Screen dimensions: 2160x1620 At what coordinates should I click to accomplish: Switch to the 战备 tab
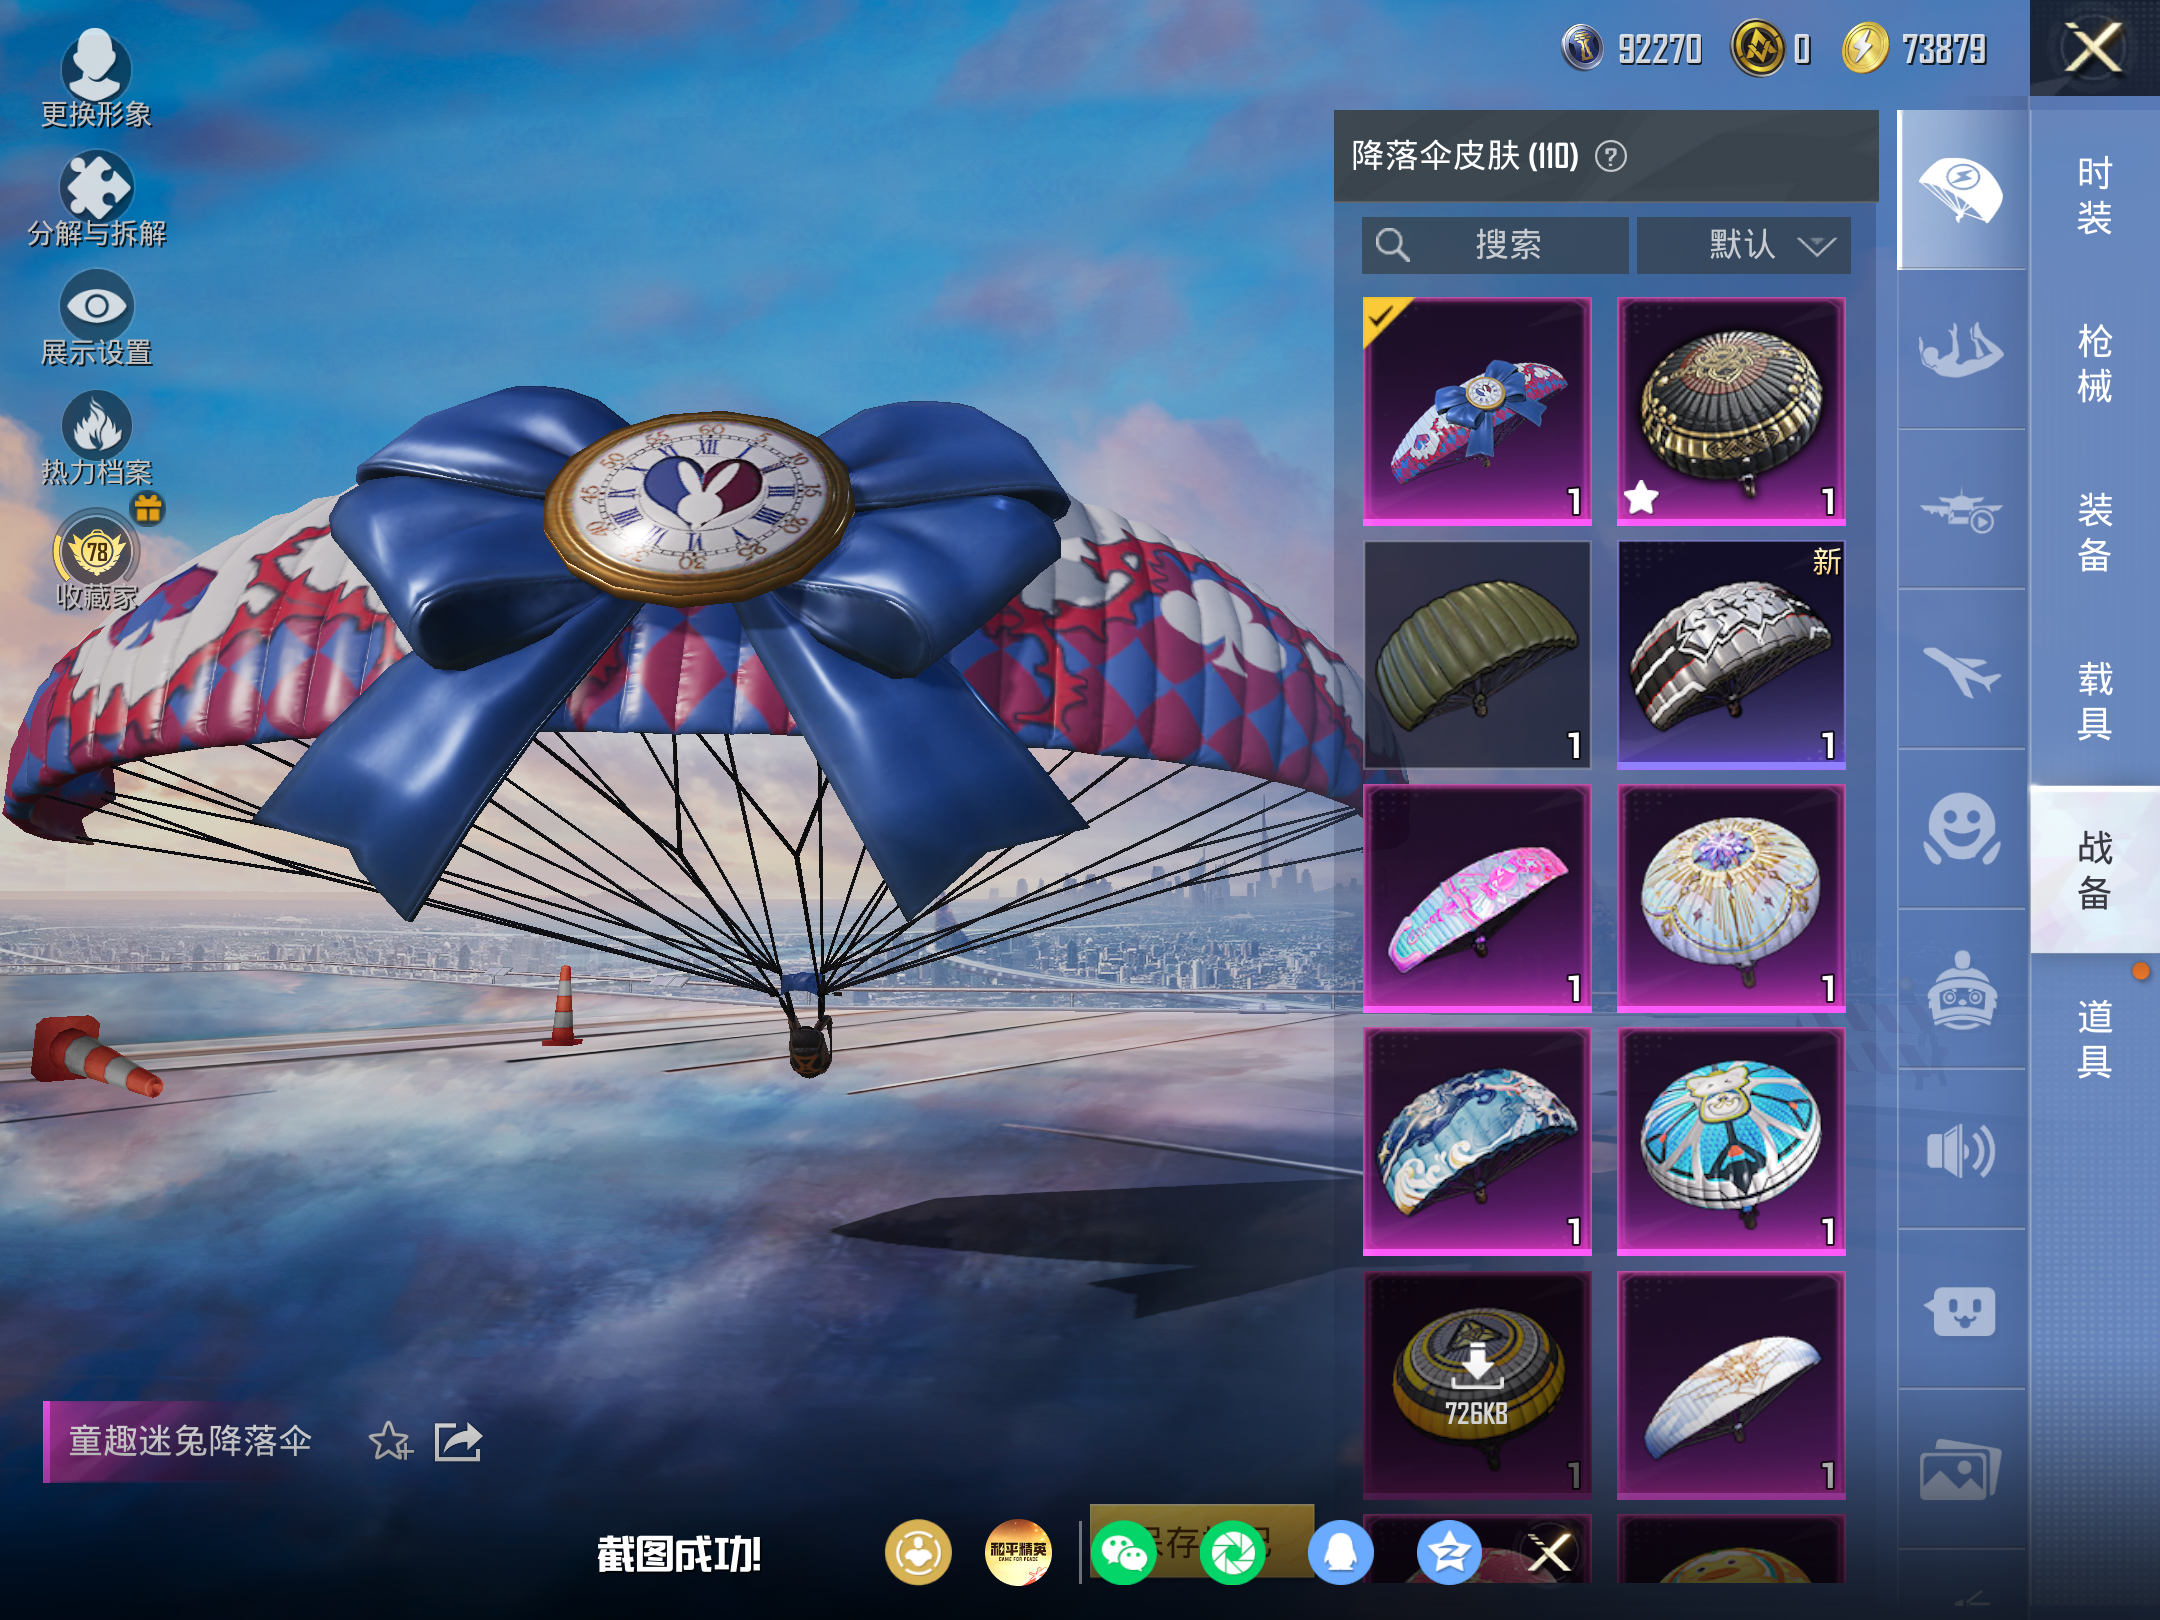click(2094, 870)
